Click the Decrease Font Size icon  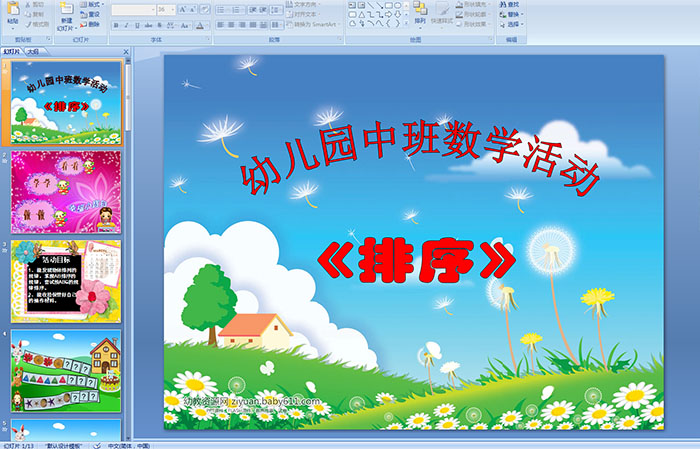(x=192, y=9)
